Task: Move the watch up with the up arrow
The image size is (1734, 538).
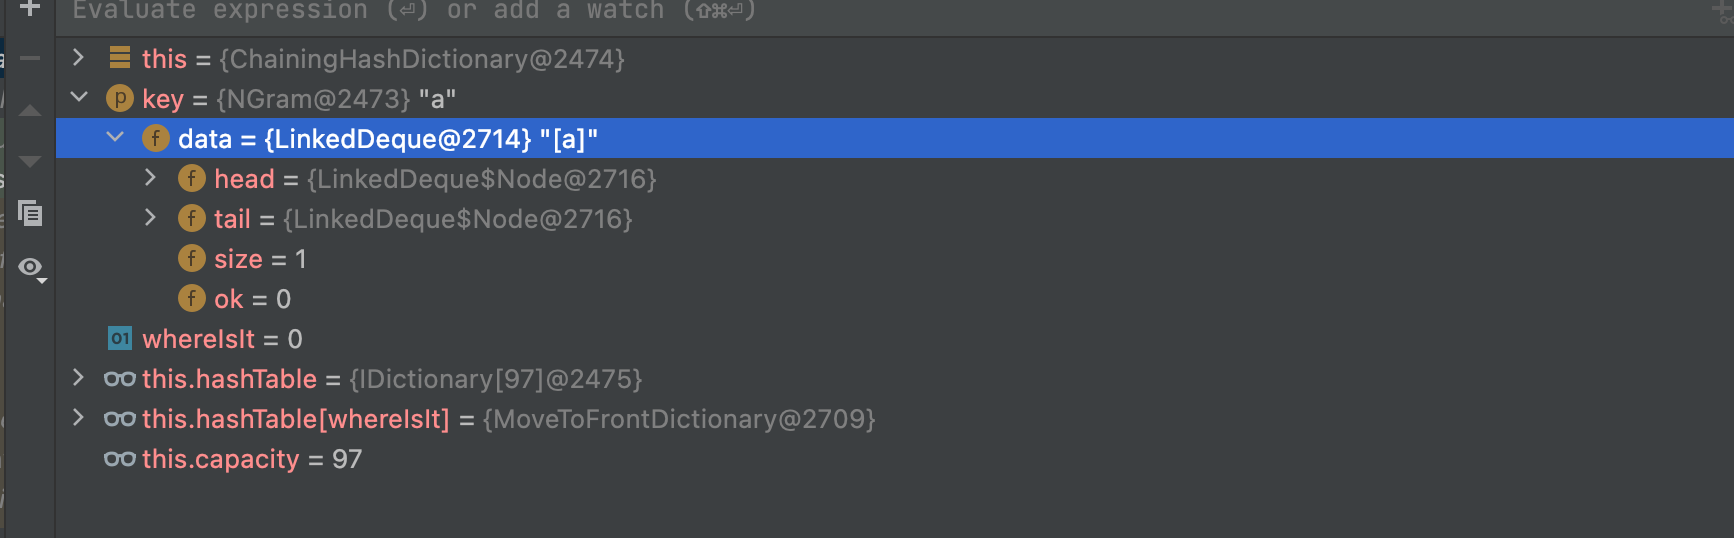Action: tap(30, 111)
